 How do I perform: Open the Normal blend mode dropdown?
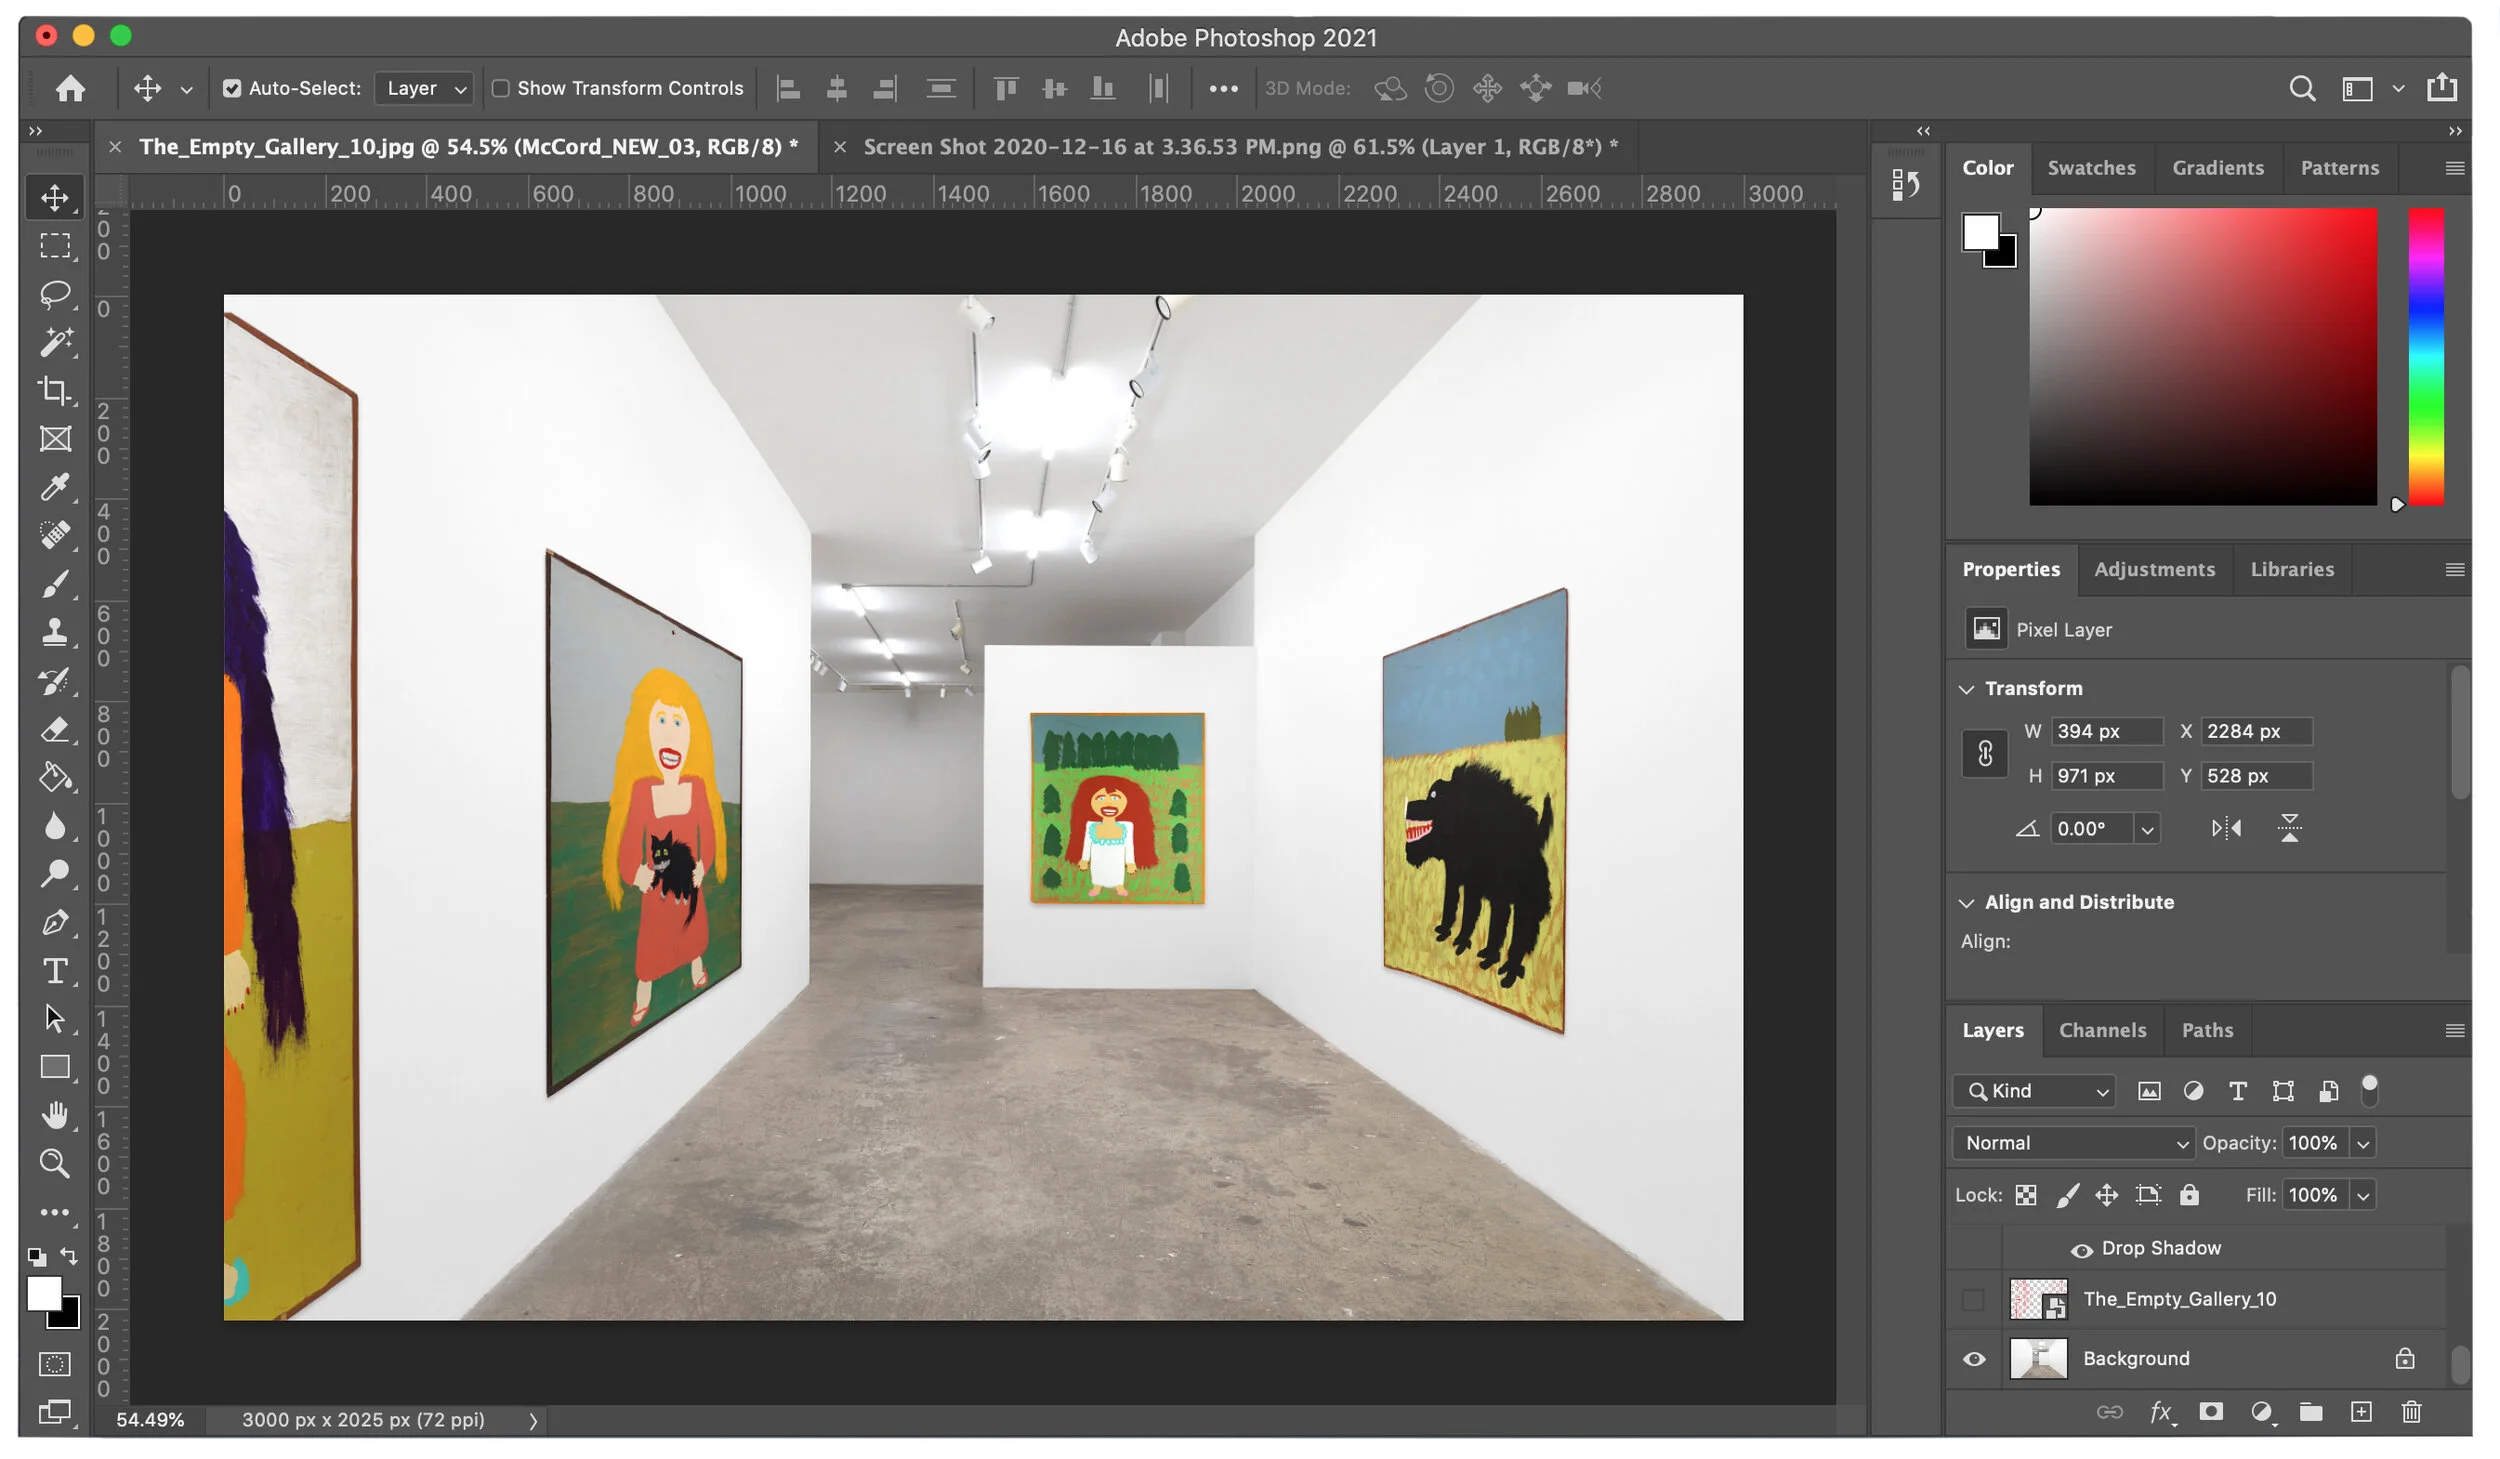click(2073, 1143)
